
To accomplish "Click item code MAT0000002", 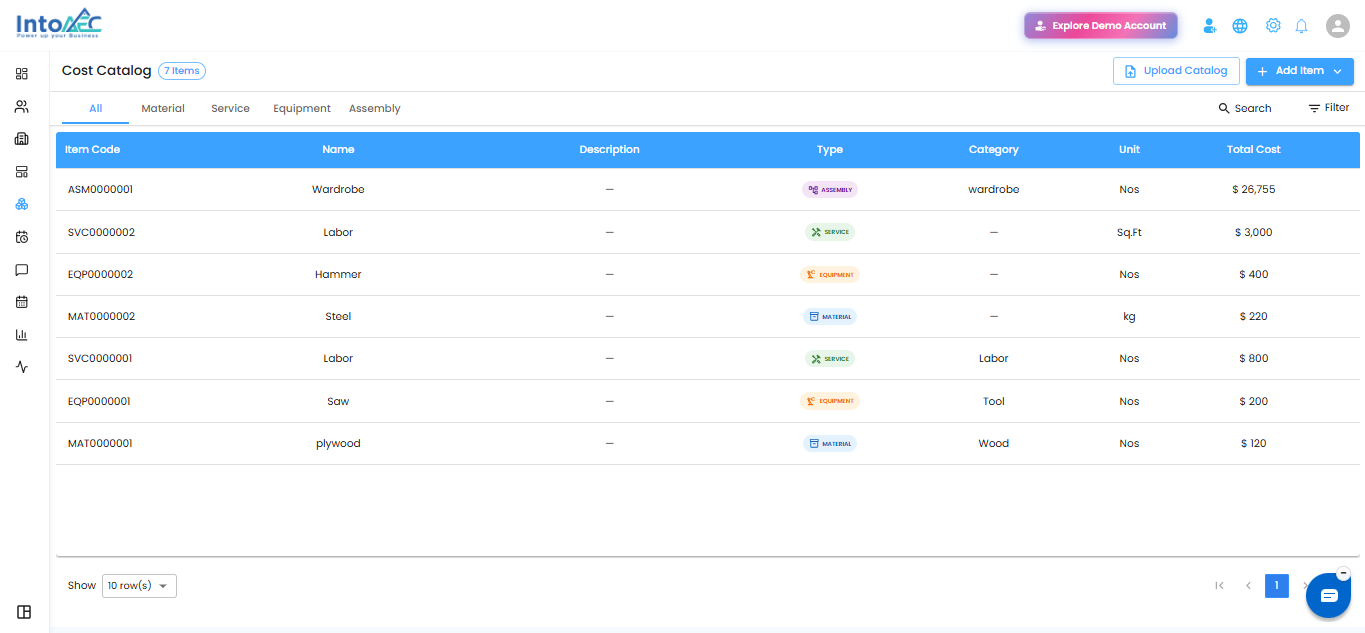I will pos(101,317).
